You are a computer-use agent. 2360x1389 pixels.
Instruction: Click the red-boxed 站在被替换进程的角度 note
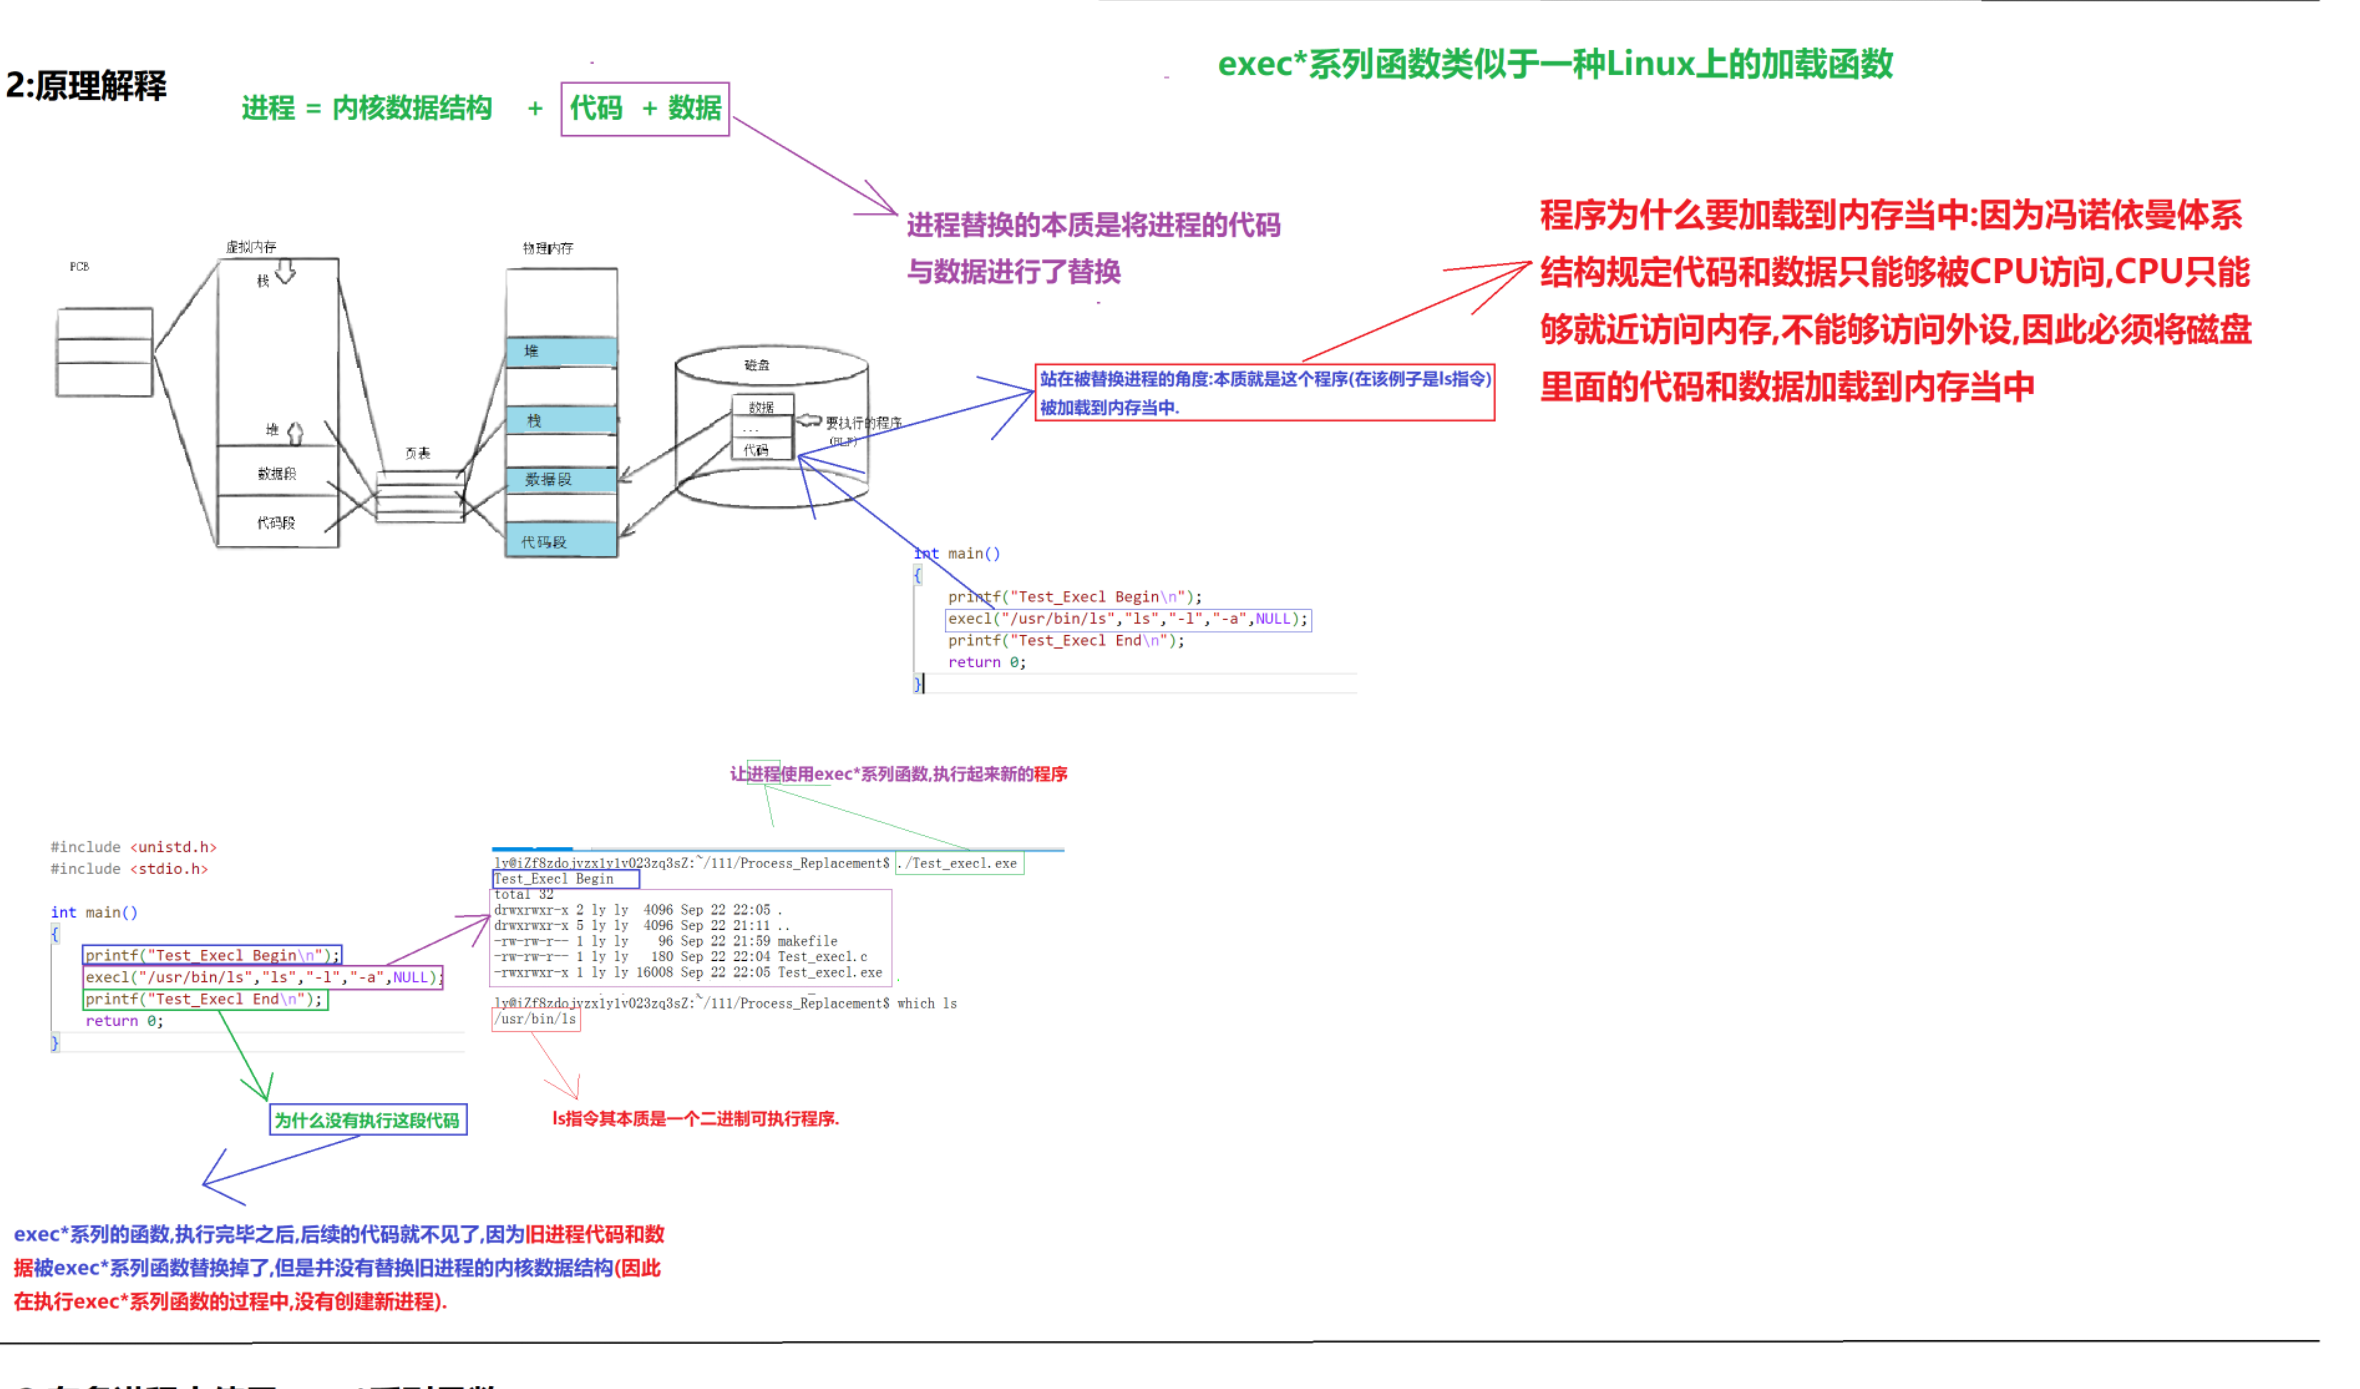point(1264,392)
